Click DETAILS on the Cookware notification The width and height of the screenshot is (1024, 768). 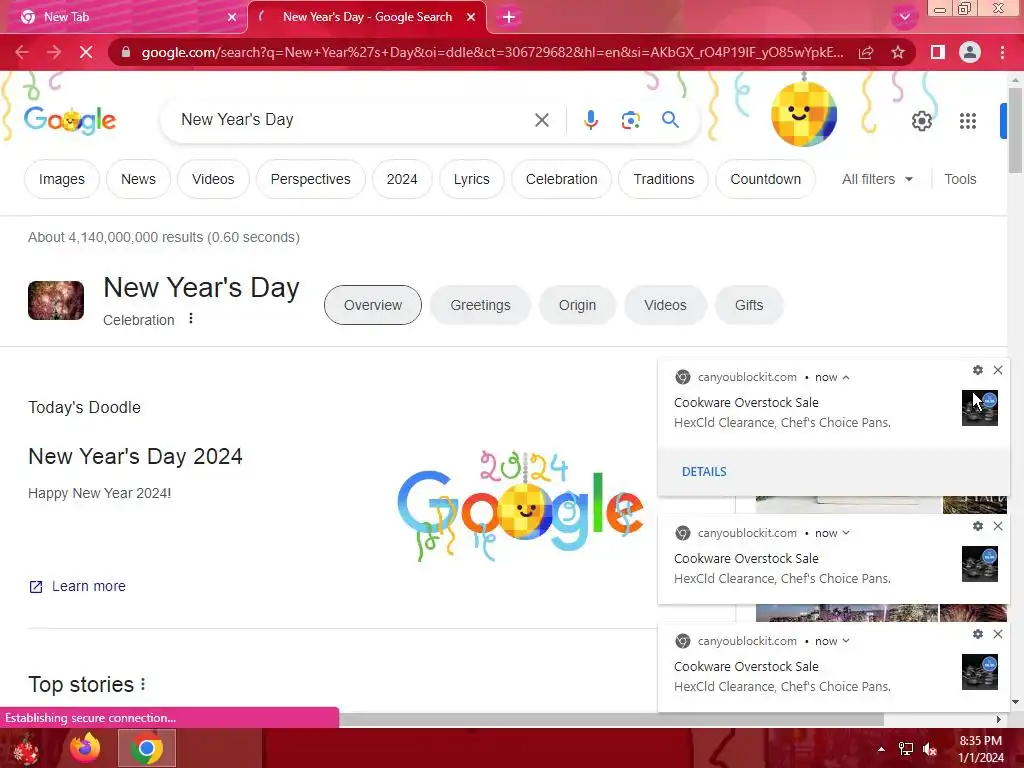[704, 472]
